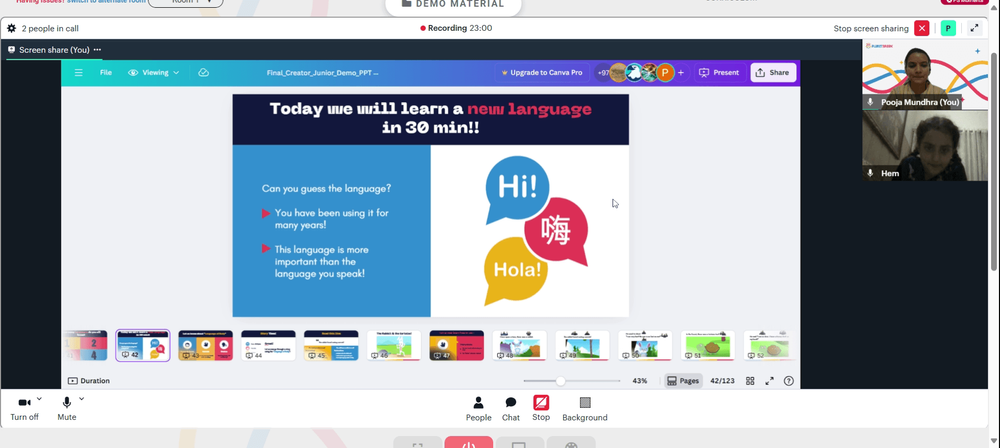Open the grid view icon
This screenshot has width=1000, height=448.
click(x=750, y=381)
